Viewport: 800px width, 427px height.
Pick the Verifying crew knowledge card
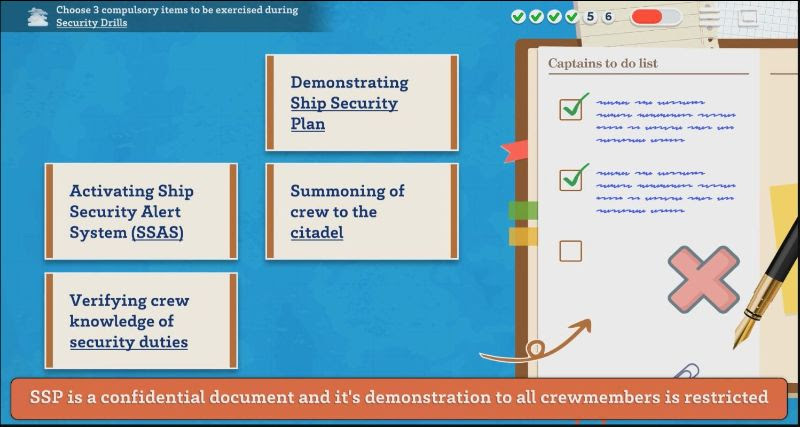[x=141, y=320]
